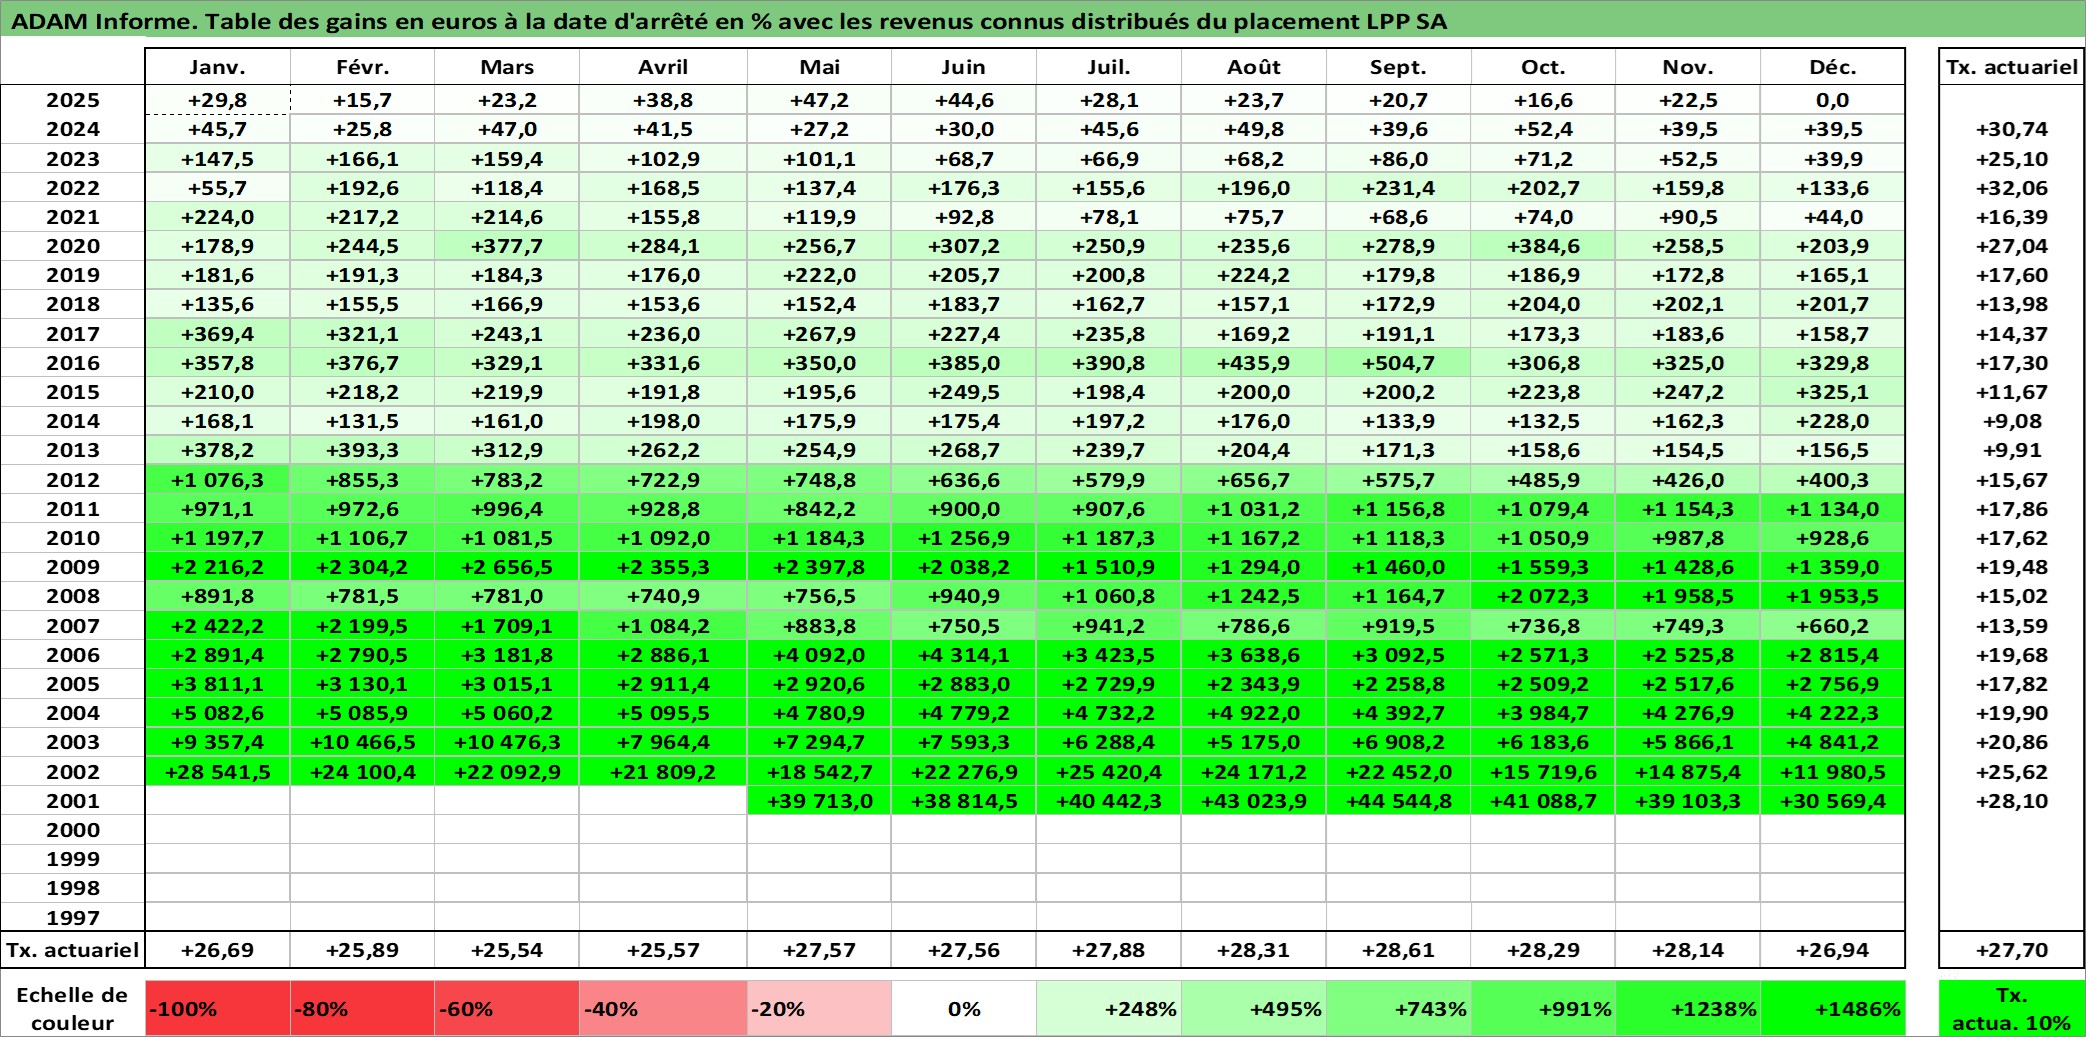Click the +28,61 September actuarial rate
The width and height of the screenshot is (2086, 1037).
(x=1398, y=950)
